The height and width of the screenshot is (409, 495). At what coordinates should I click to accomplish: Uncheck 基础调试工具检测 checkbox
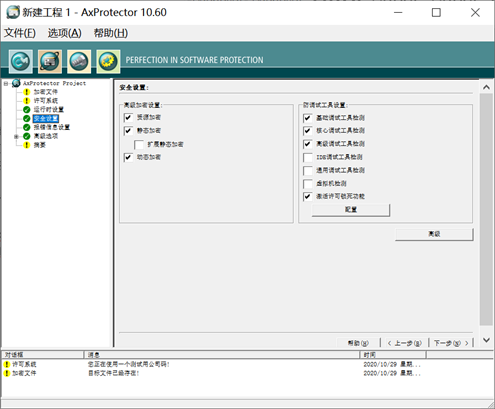tap(308, 118)
